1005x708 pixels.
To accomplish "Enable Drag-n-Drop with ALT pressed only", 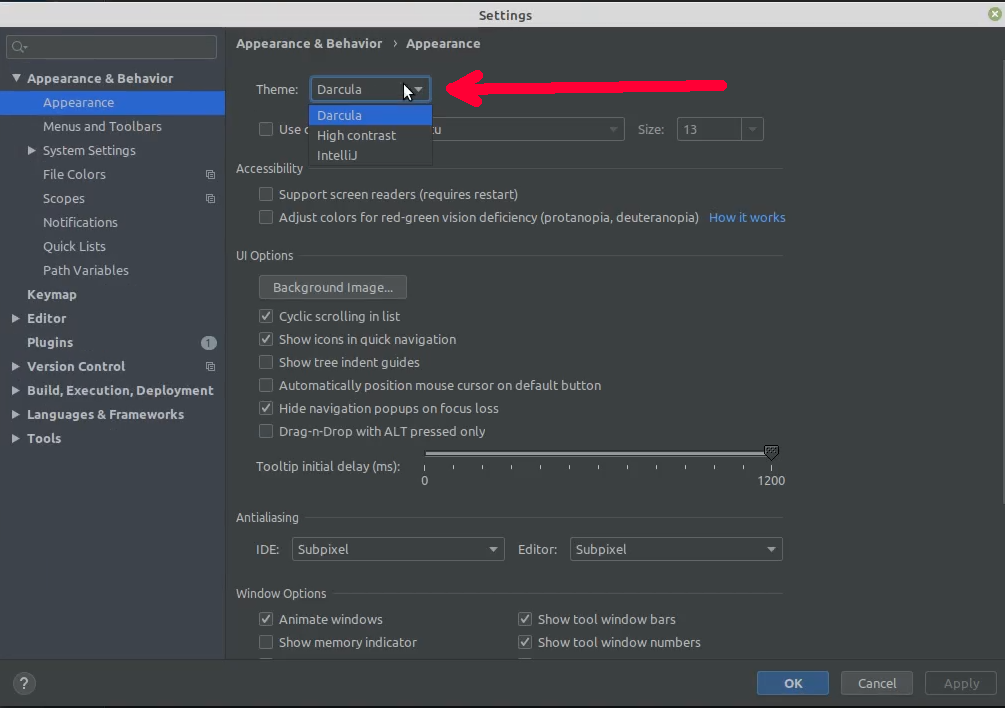I will click(266, 431).
